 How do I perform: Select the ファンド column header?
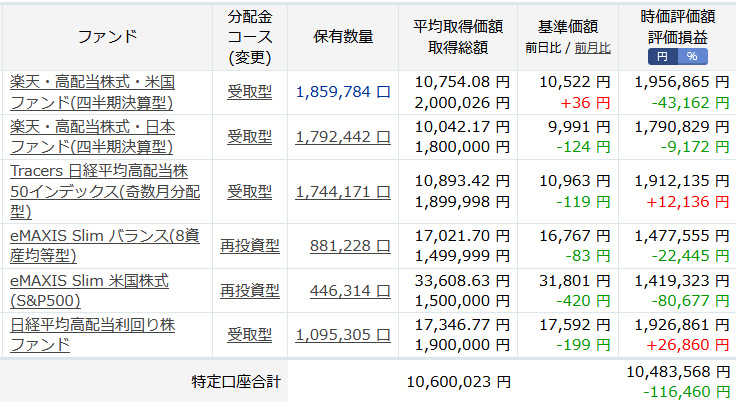coord(107,37)
